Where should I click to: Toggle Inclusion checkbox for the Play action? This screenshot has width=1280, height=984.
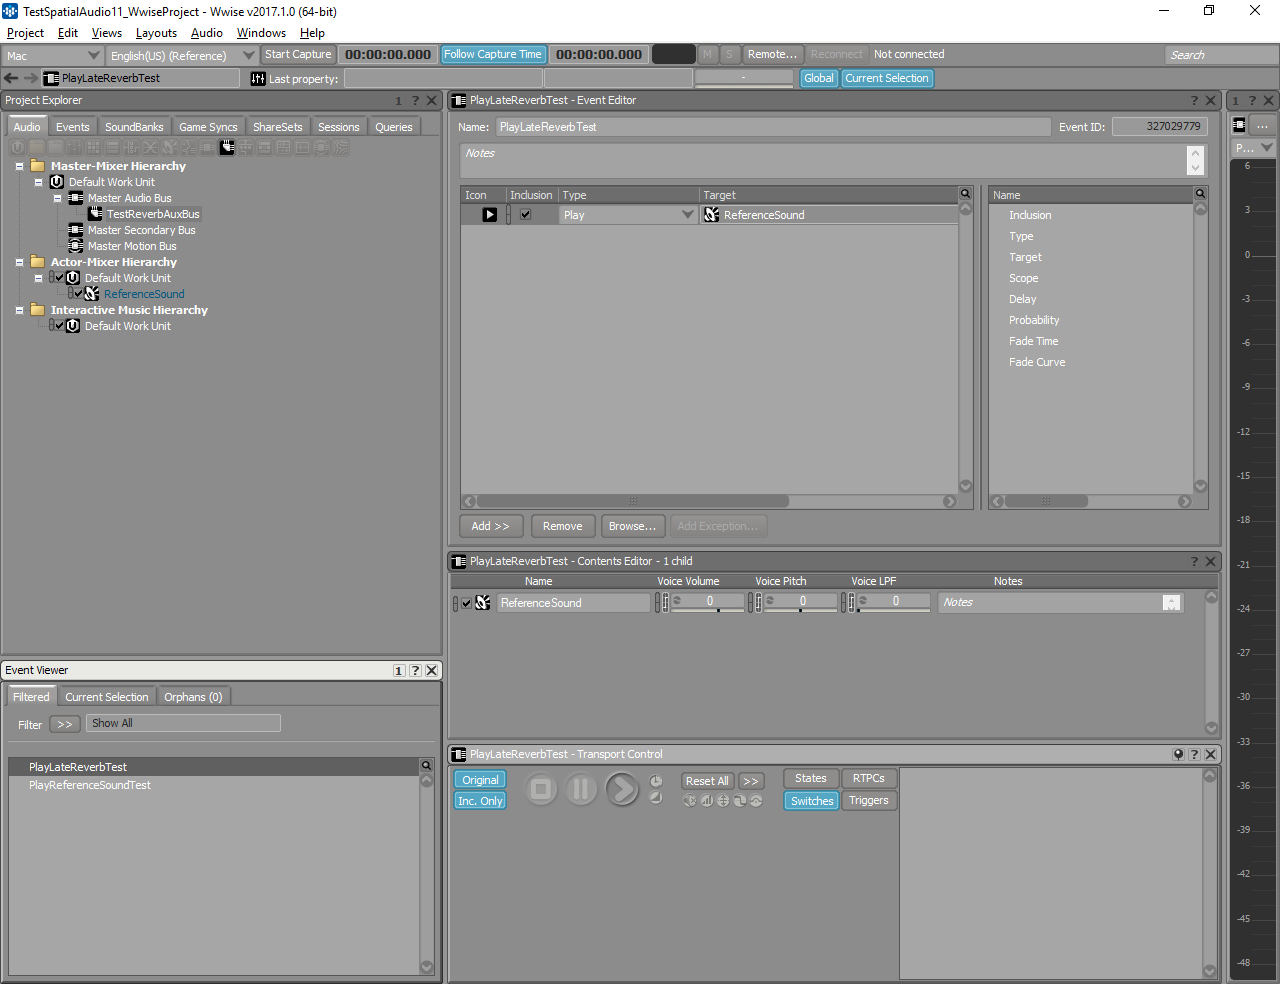525,215
